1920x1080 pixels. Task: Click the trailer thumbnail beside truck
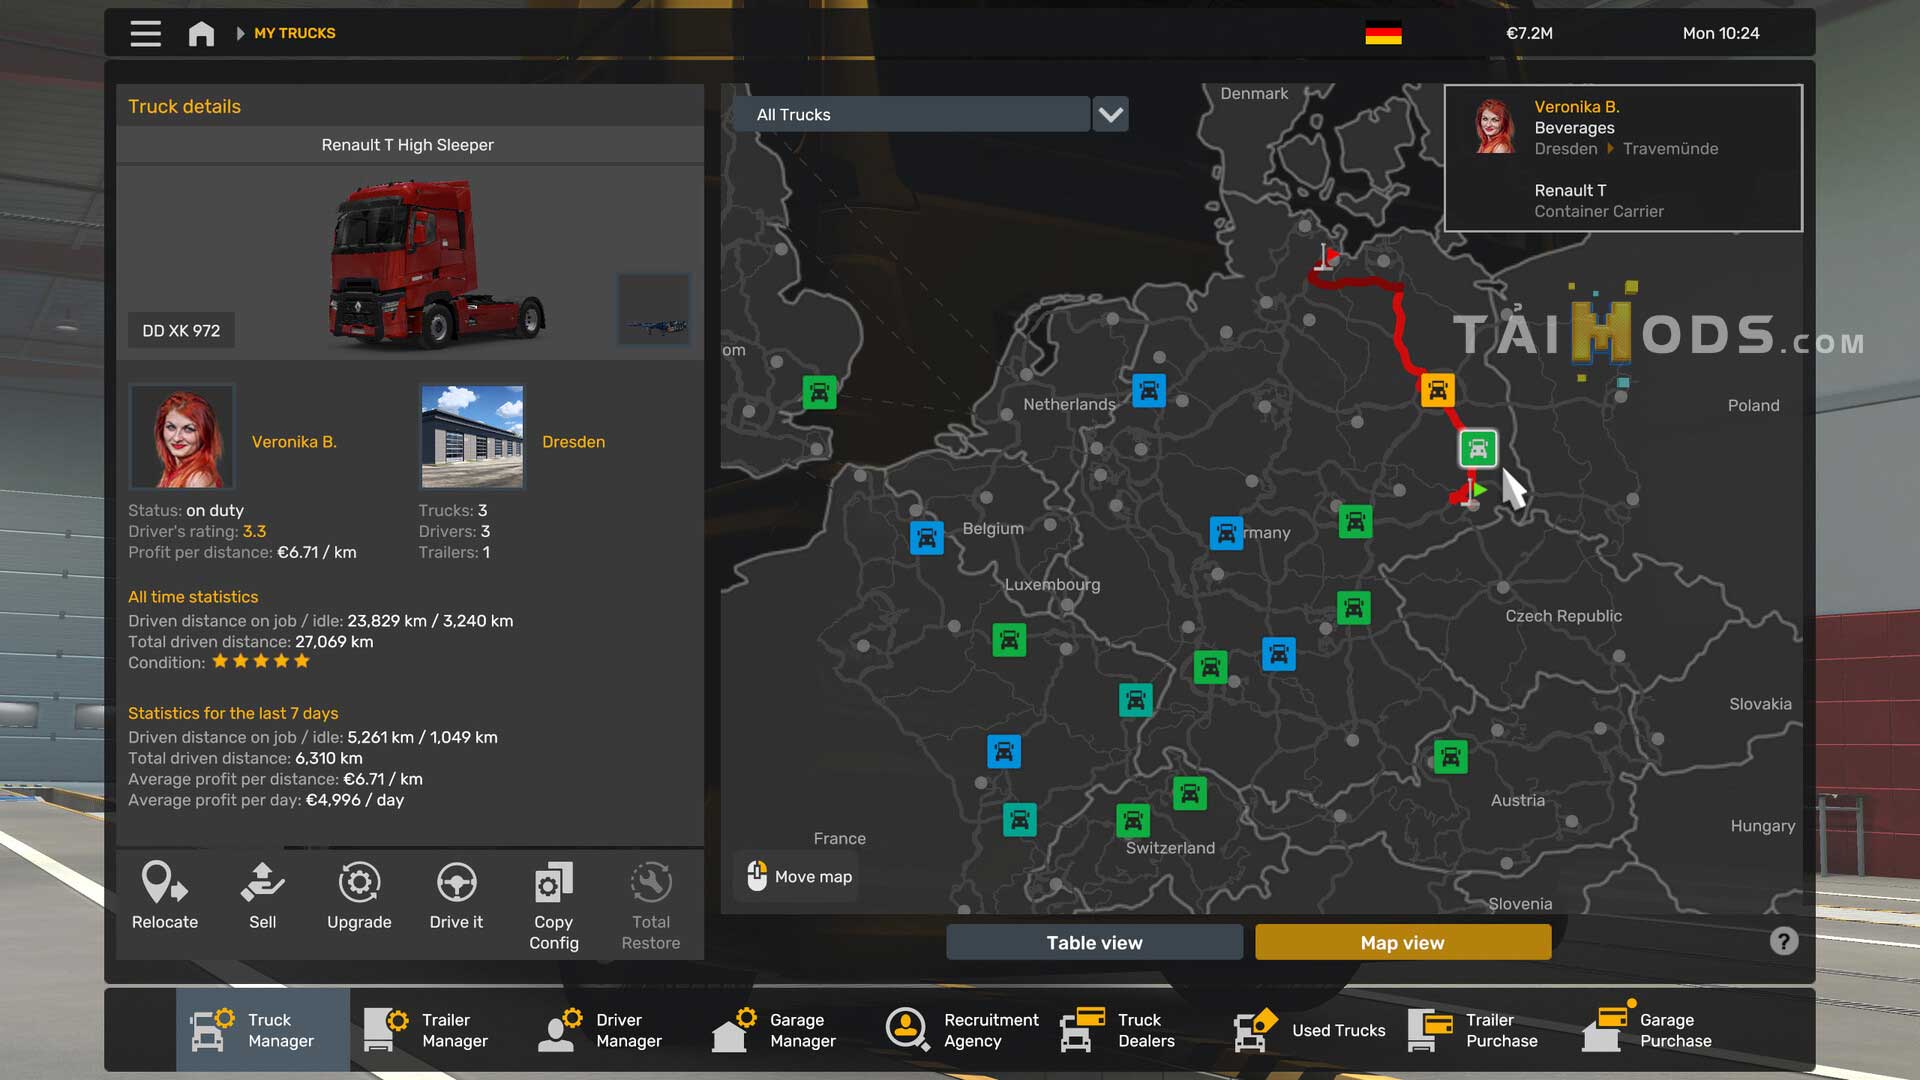coord(654,309)
